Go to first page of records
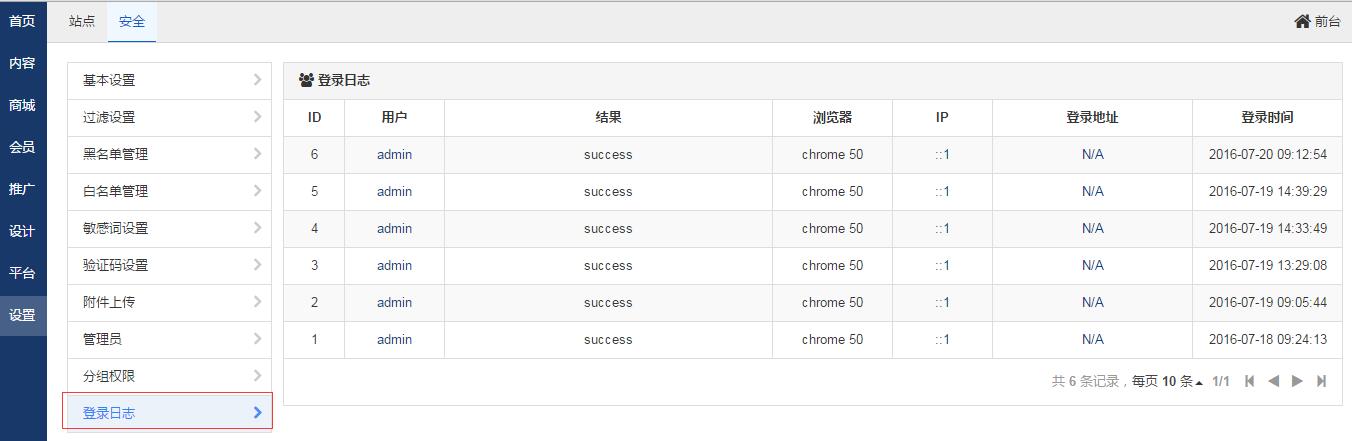1352x441 pixels. (1250, 381)
